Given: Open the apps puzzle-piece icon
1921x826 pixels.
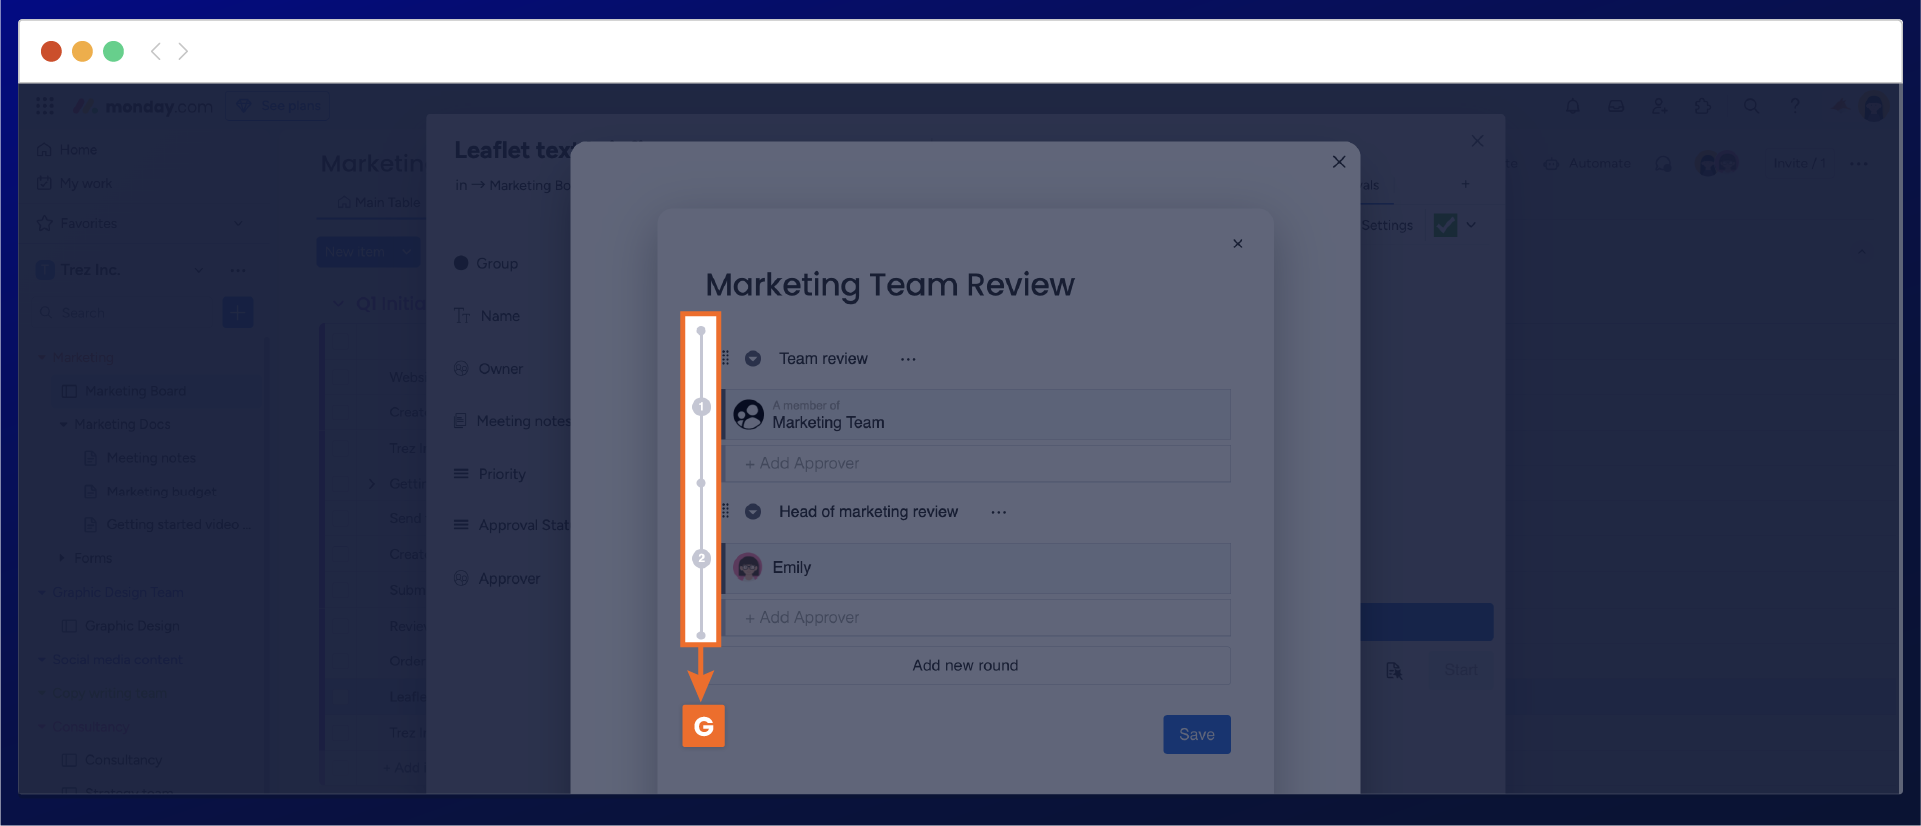Looking at the screenshot, I should click(1703, 106).
